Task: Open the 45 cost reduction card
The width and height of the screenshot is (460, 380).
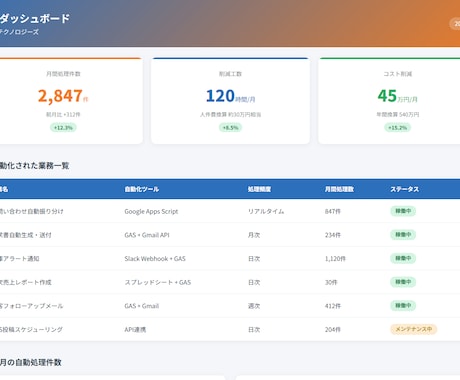Action: [x=389, y=101]
